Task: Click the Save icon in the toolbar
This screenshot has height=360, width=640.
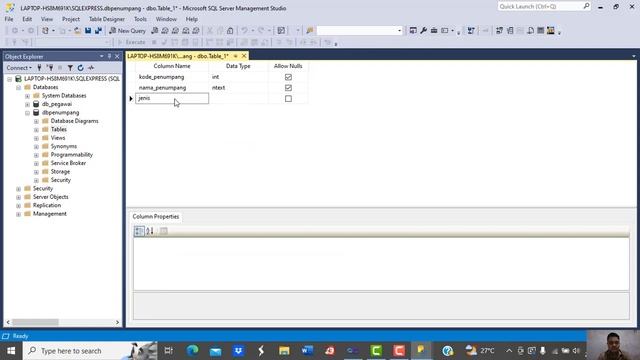Action: pos(88,31)
